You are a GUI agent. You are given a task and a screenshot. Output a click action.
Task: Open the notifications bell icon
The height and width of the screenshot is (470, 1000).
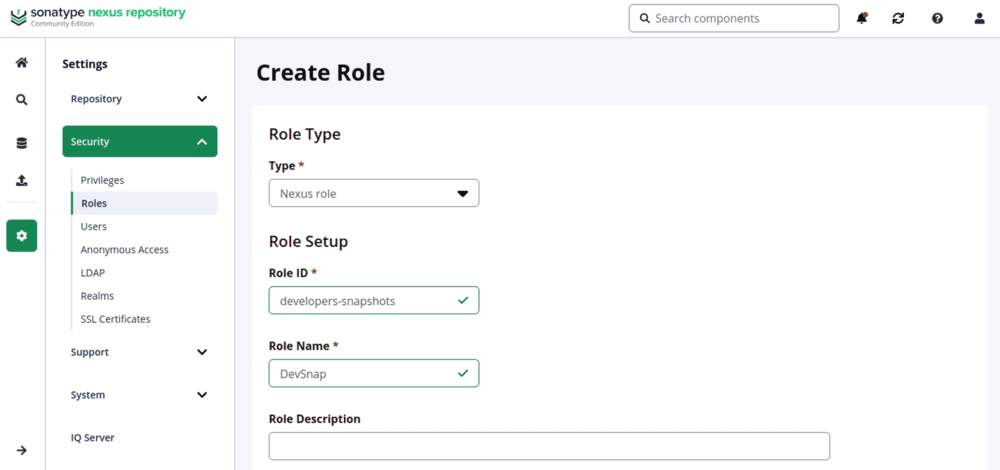[862, 18]
